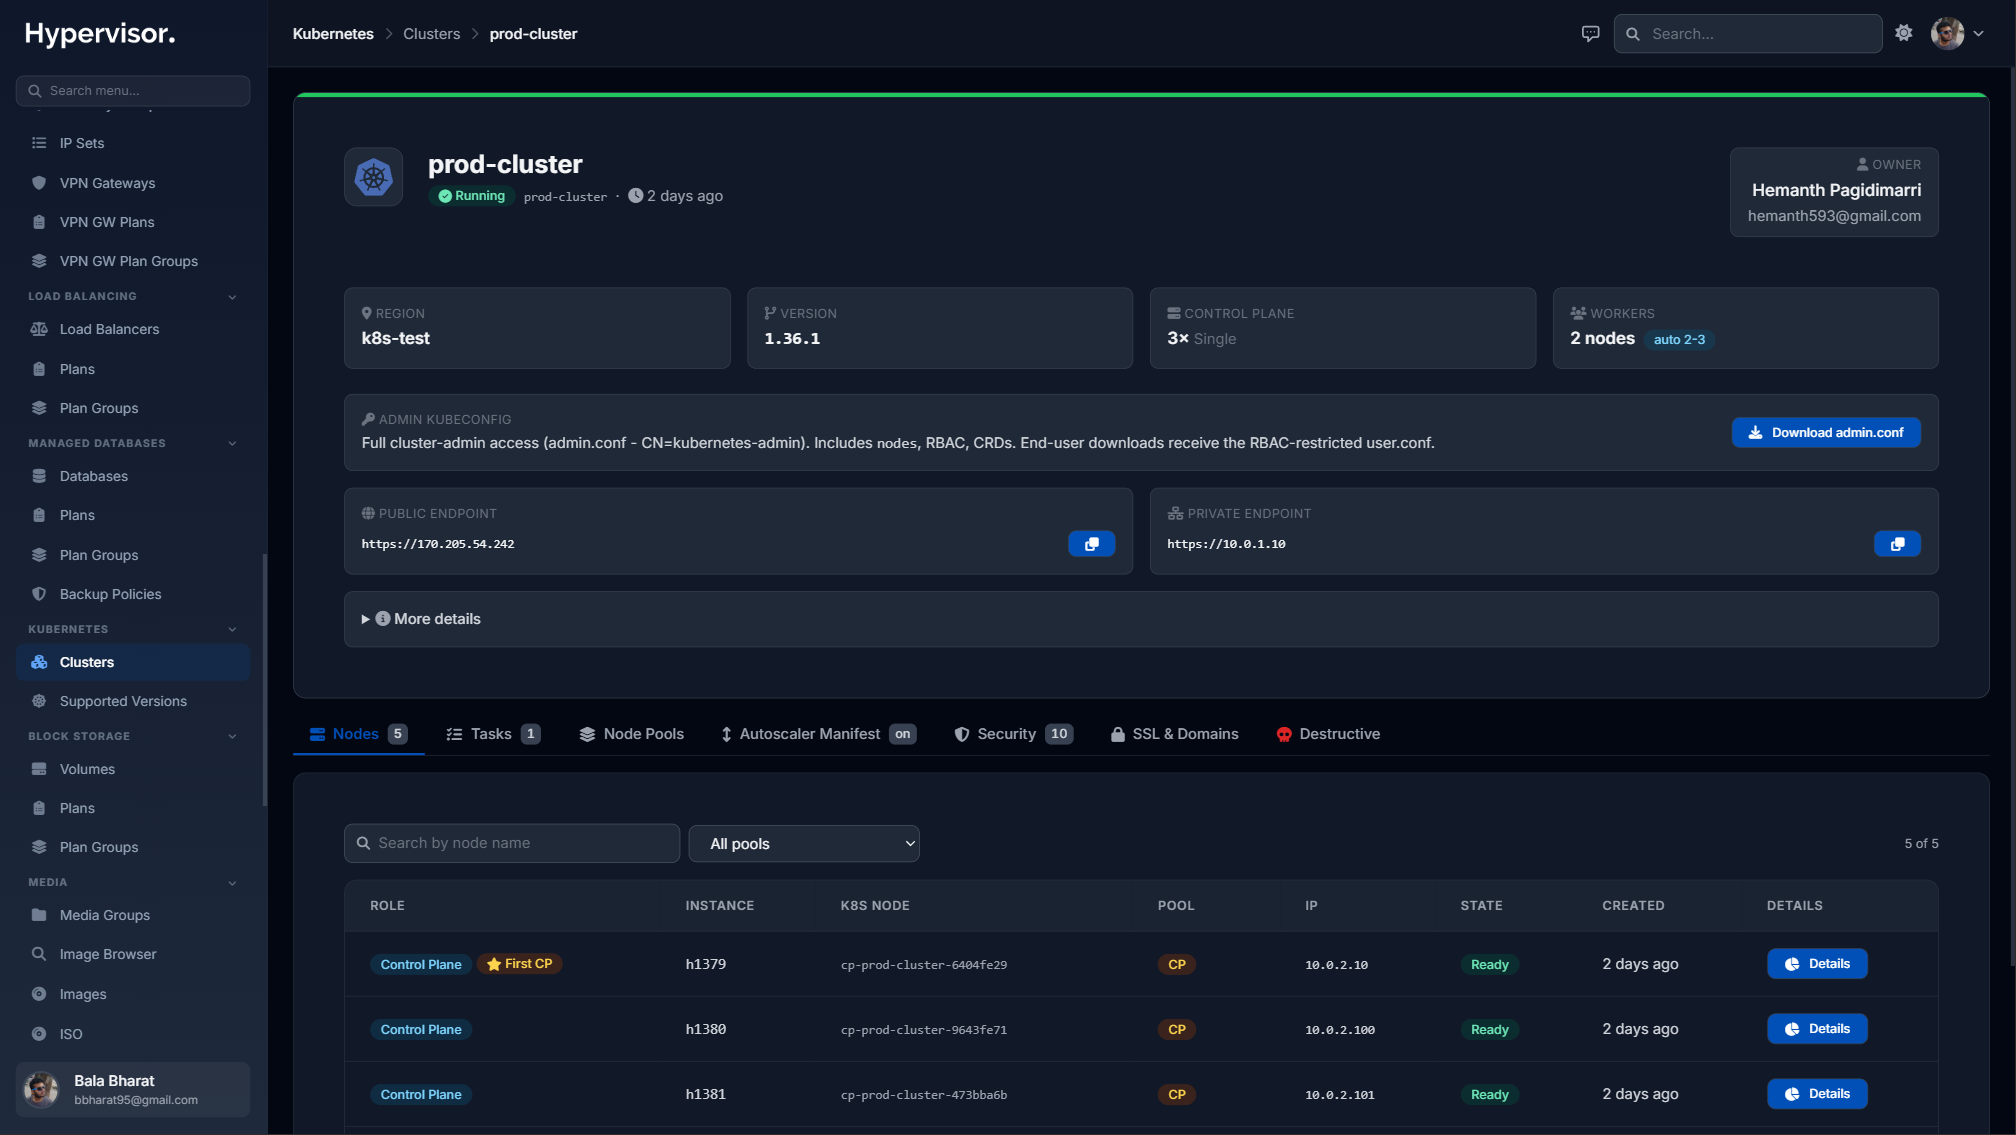Click the theme settings sun icon

(1904, 33)
